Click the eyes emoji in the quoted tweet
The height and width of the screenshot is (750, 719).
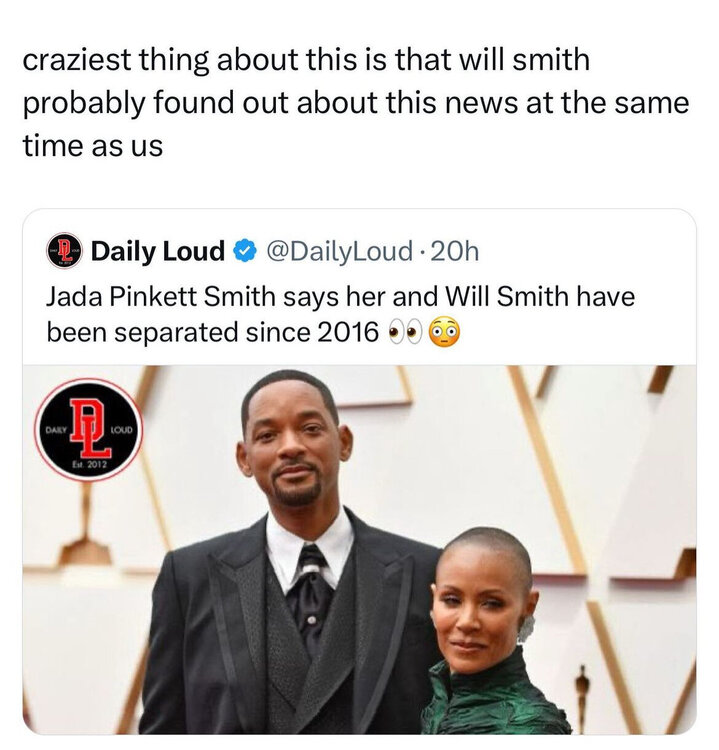[x=405, y=332]
